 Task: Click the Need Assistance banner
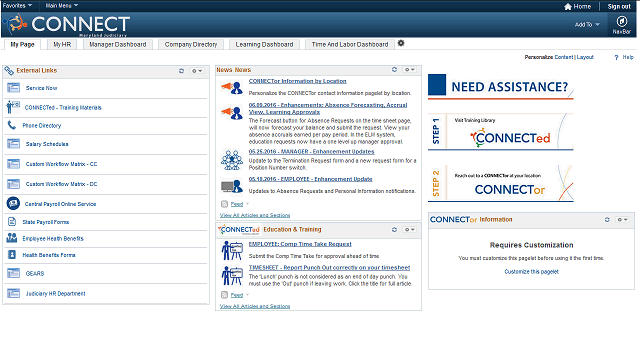[x=501, y=87]
